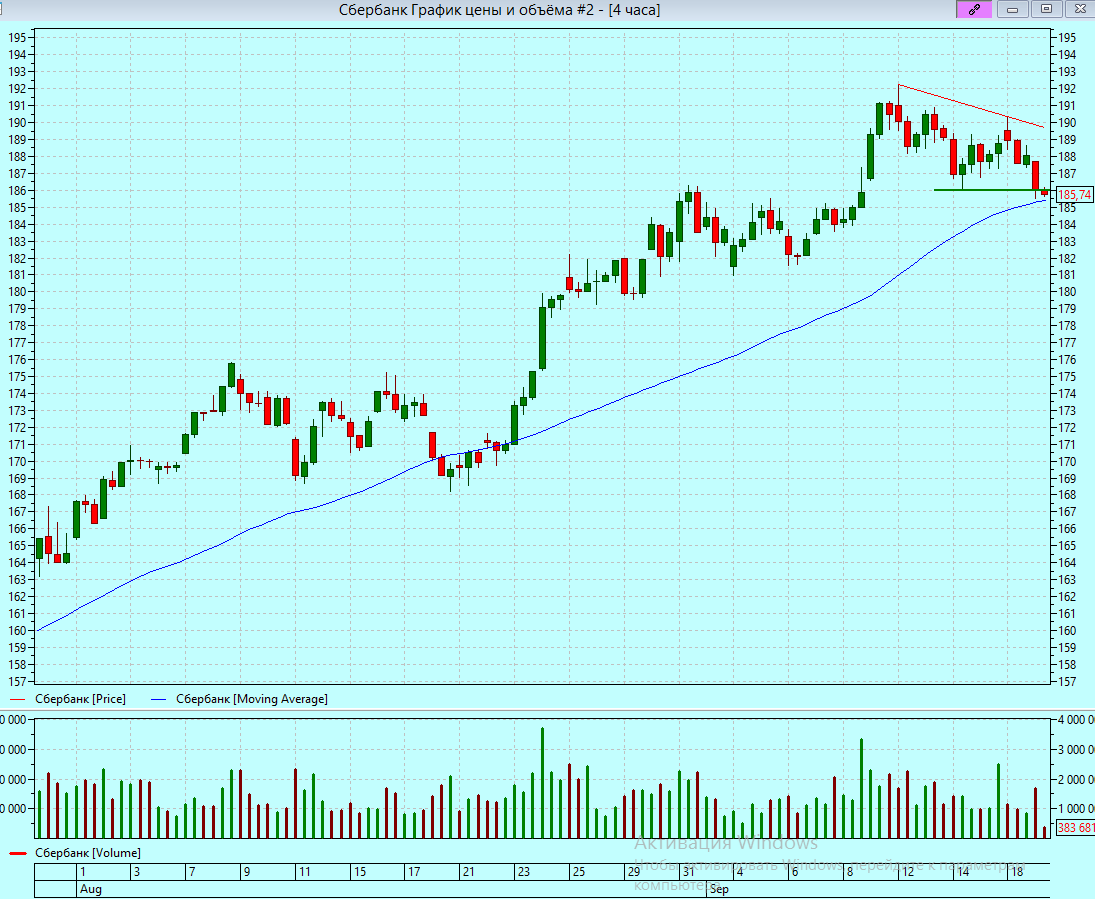Click date label 17 on the time axis

click(x=414, y=872)
